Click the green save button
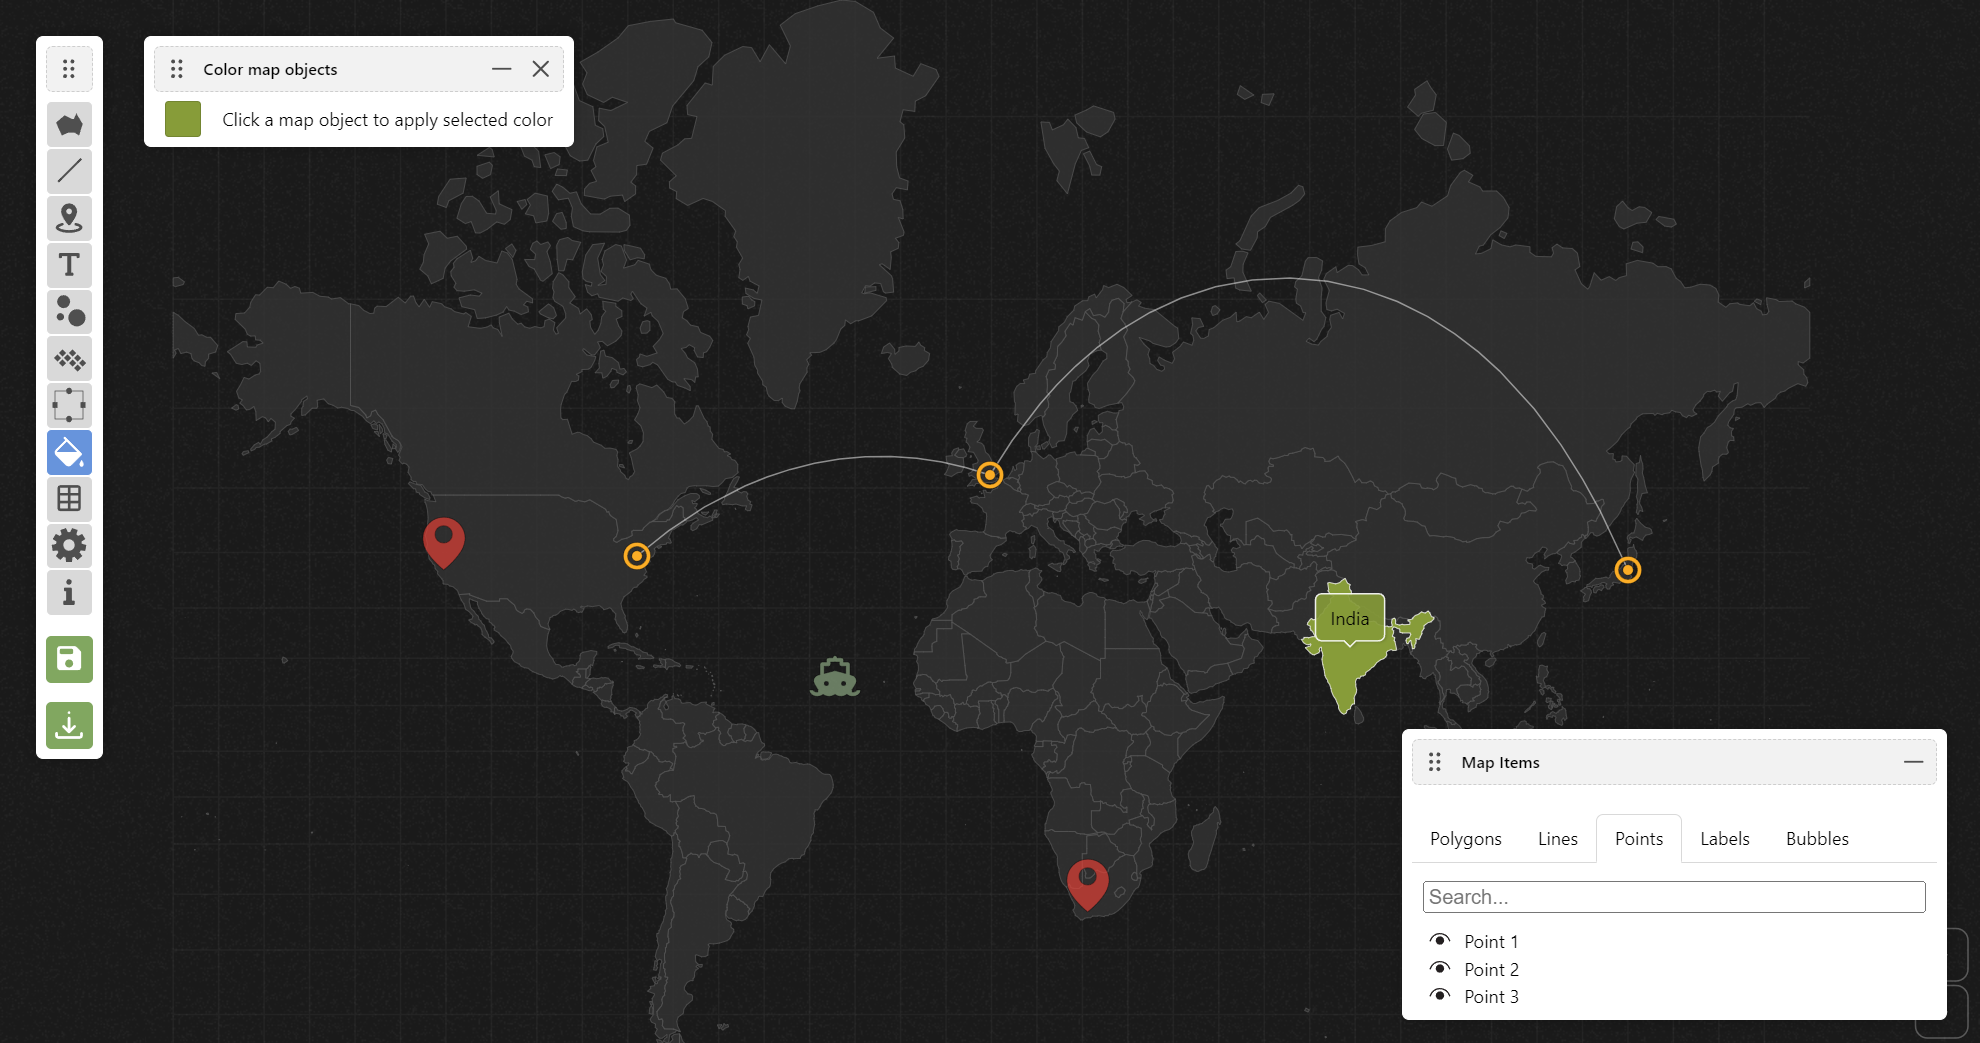The width and height of the screenshot is (1980, 1043). click(x=69, y=659)
